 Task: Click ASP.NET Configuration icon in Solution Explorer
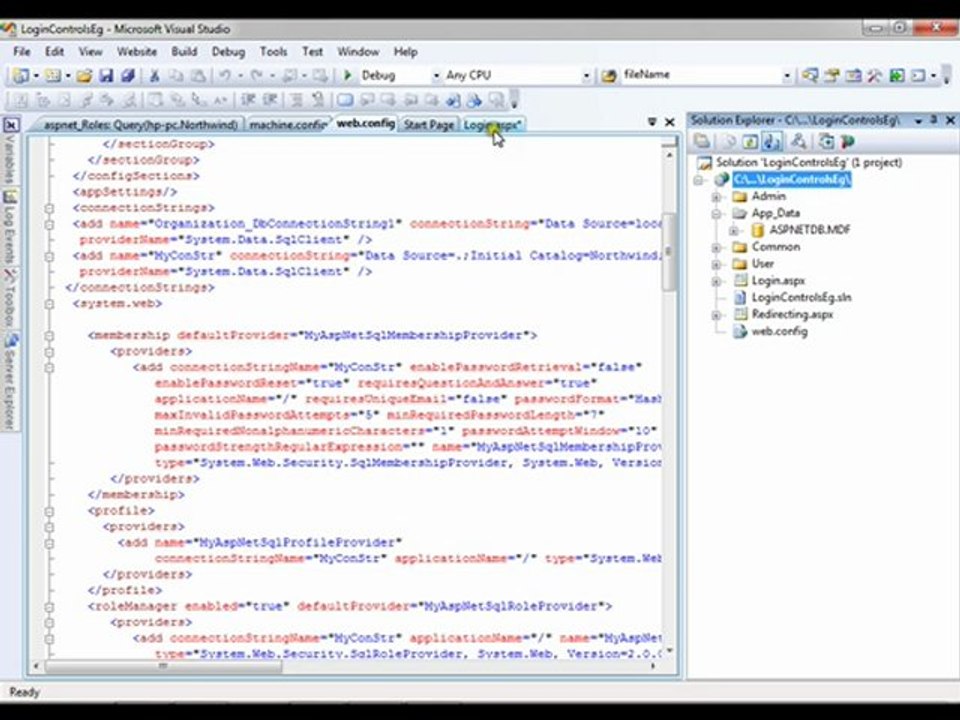point(847,142)
